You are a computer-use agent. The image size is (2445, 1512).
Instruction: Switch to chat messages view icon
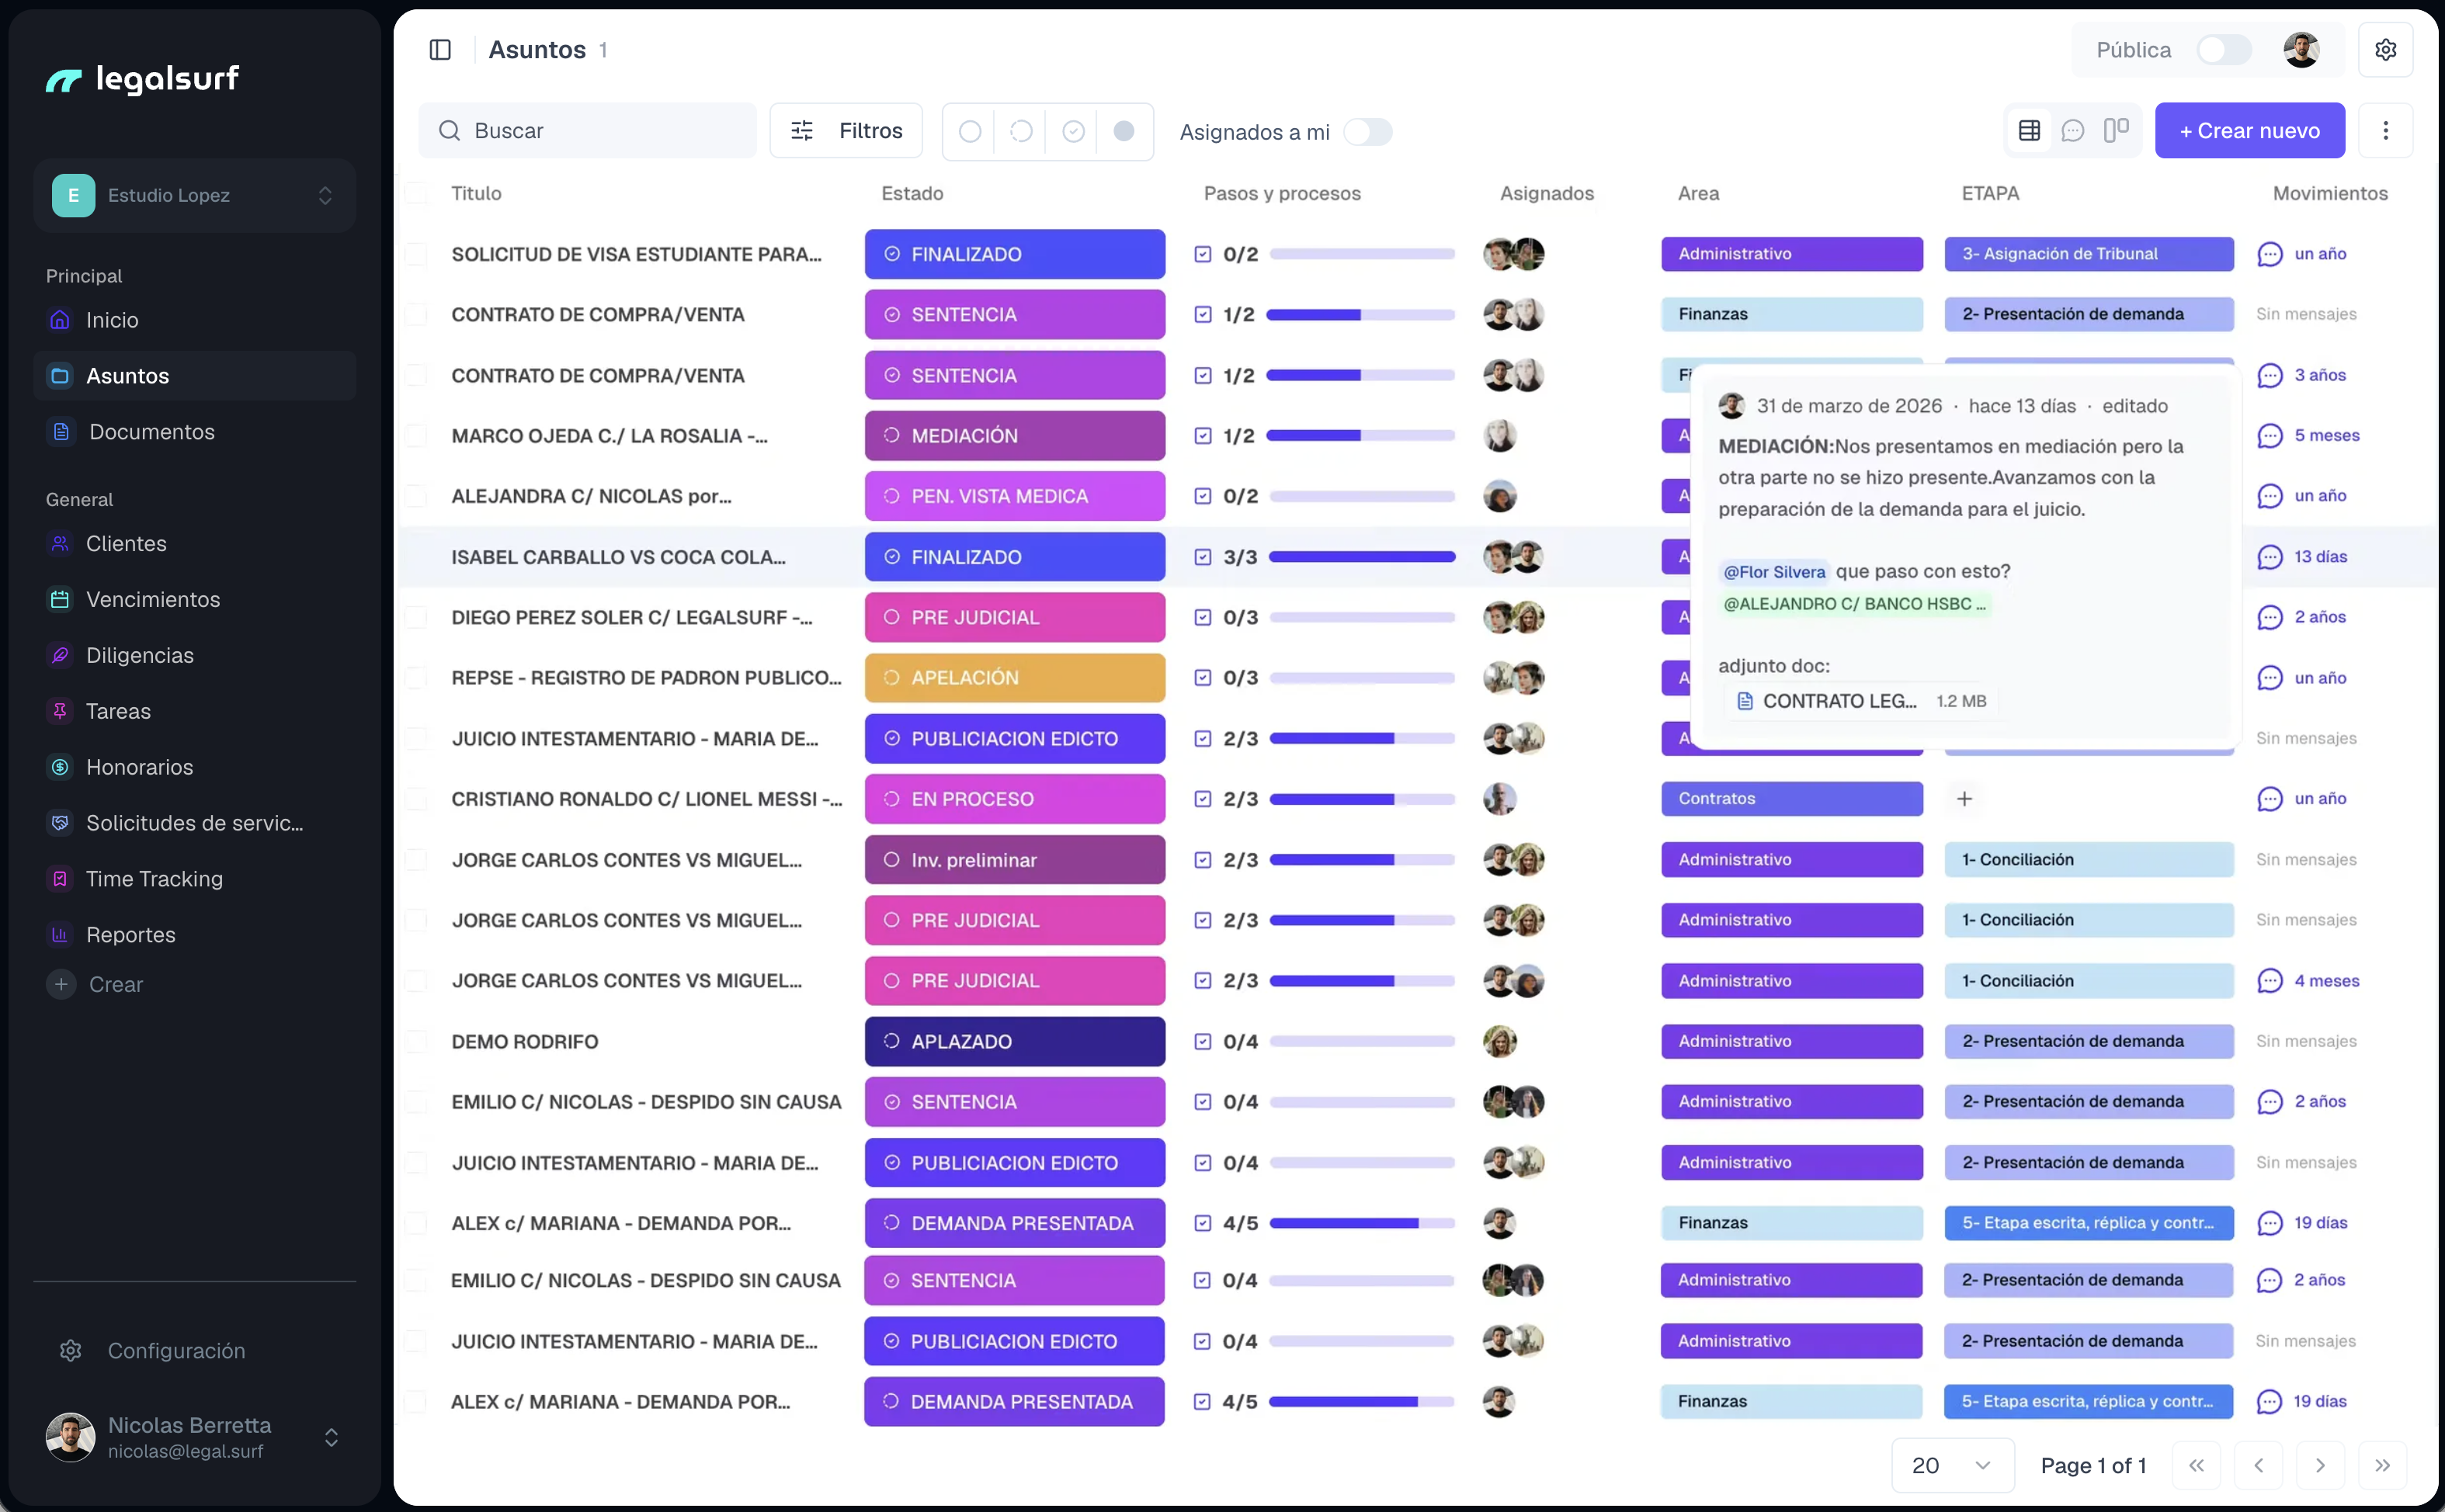(2073, 131)
